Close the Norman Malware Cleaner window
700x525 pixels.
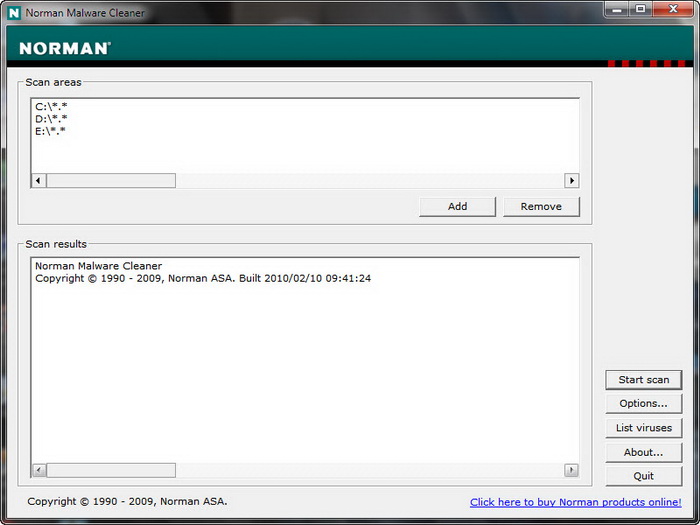[673, 9]
